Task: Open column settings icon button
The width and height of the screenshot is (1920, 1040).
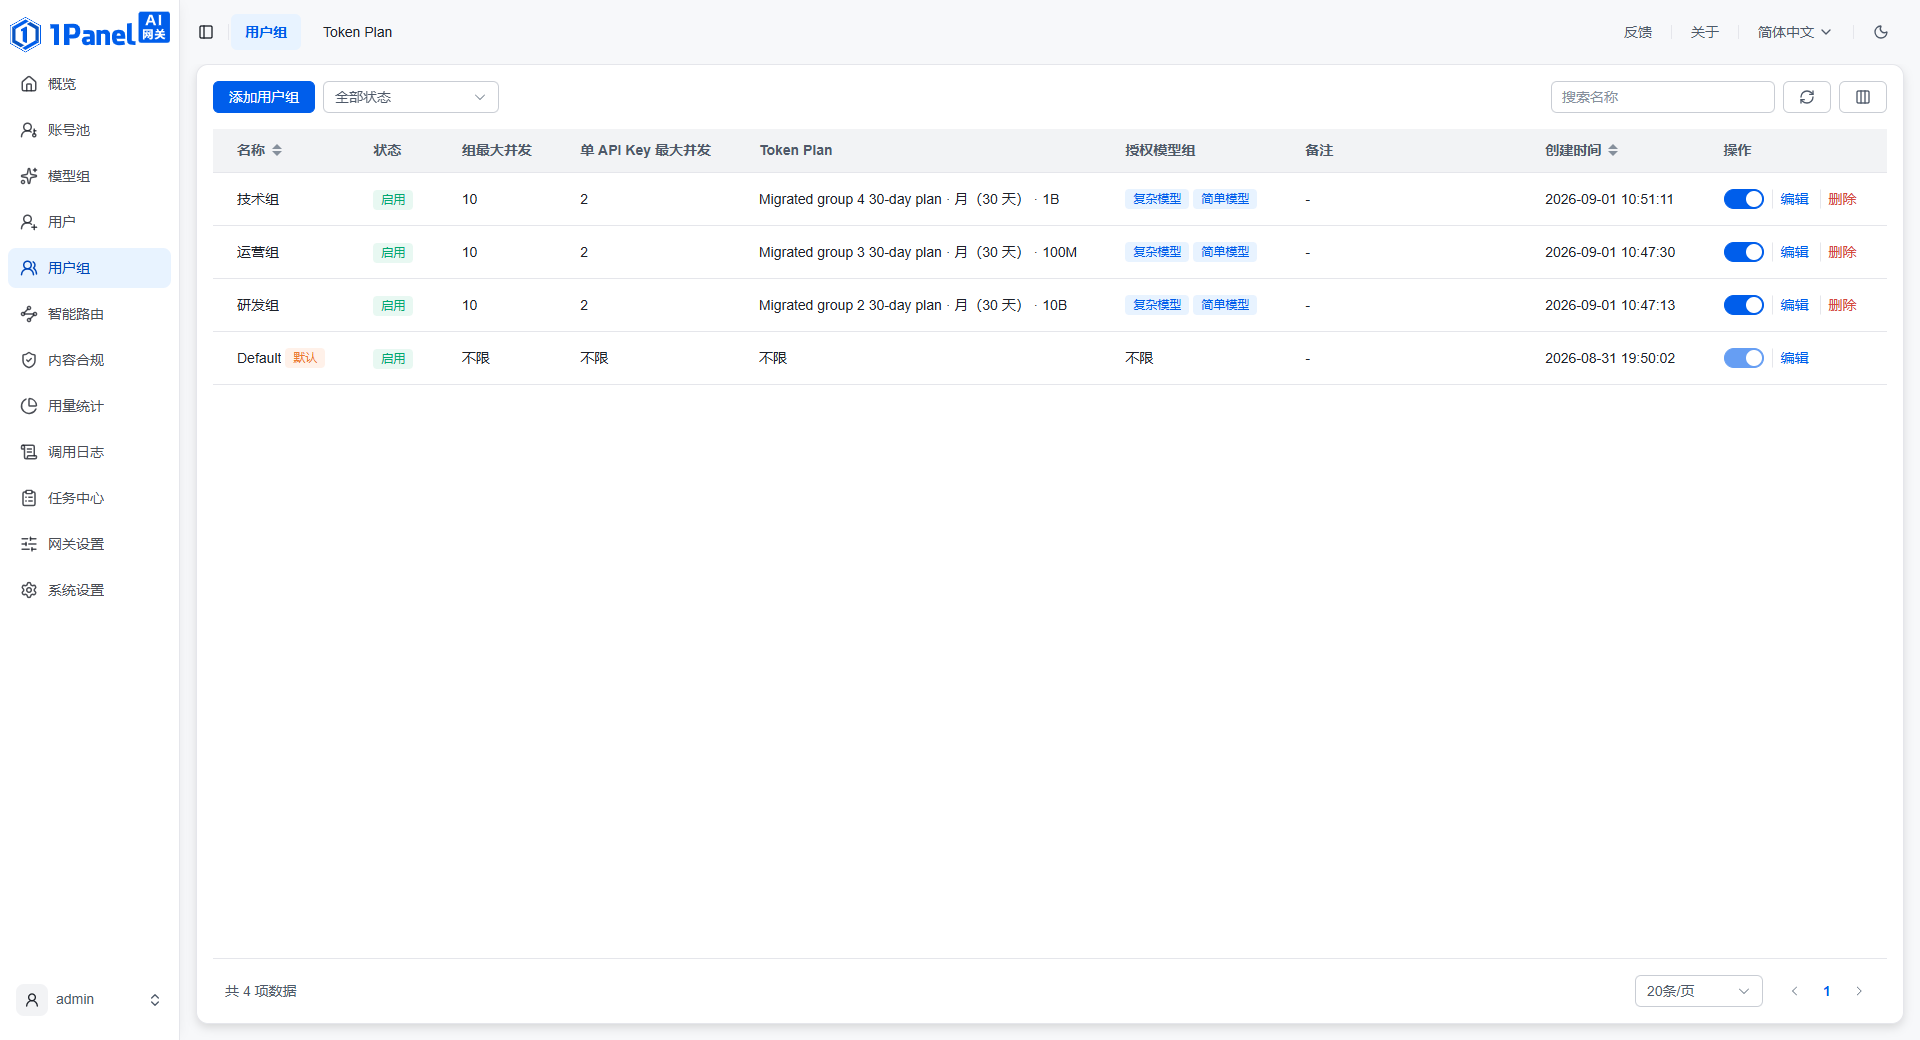Action: [1863, 97]
